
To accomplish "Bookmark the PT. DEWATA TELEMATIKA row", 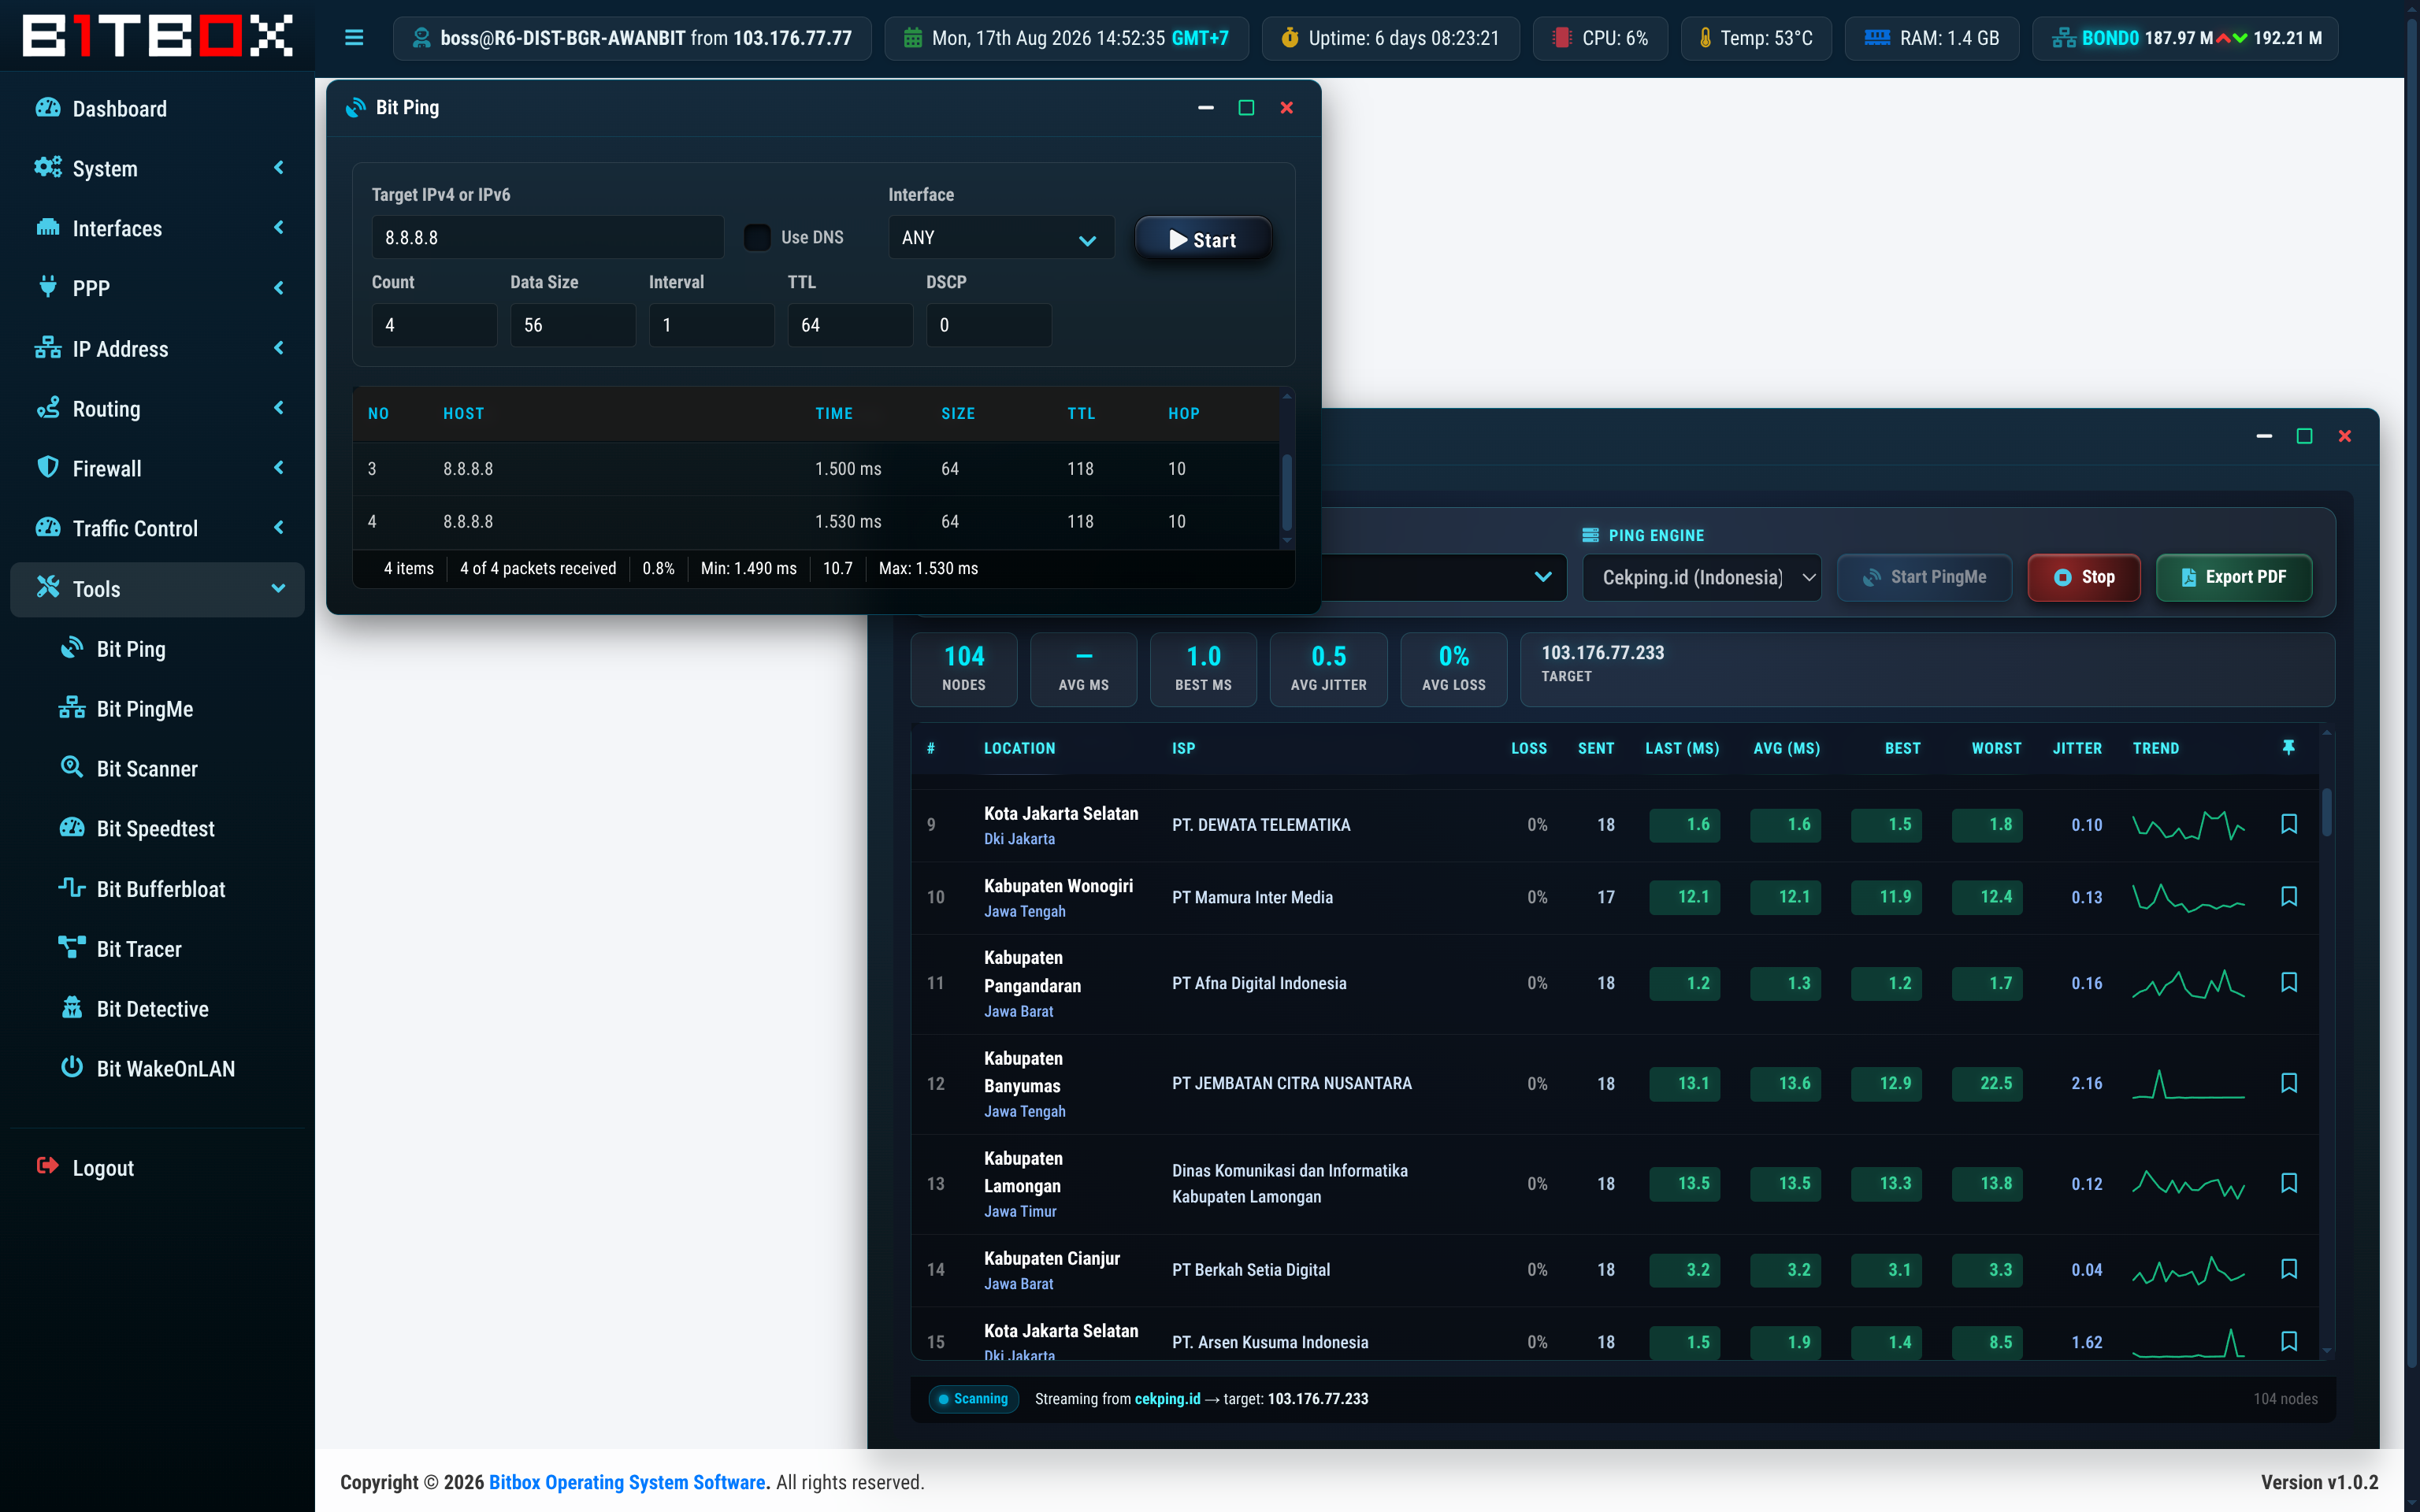I will pyautogui.click(x=2289, y=824).
